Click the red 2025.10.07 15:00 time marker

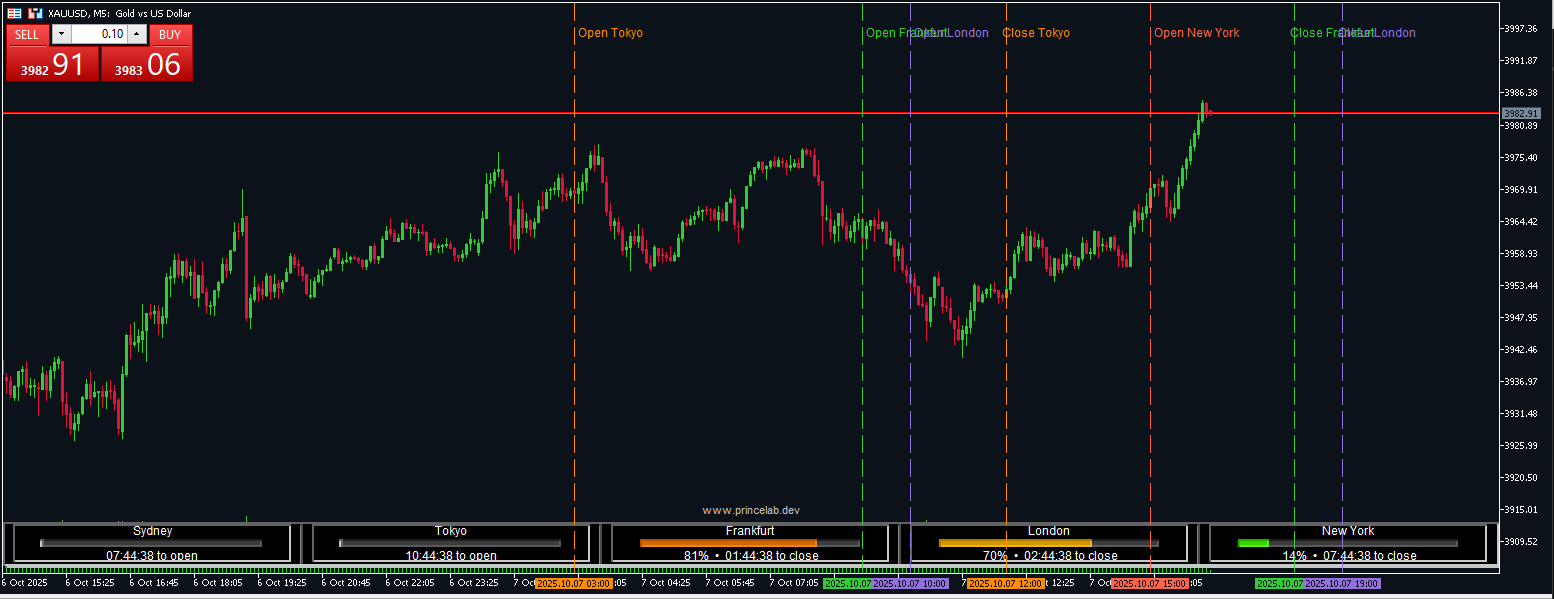pyautogui.click(x=1150, y=583)
